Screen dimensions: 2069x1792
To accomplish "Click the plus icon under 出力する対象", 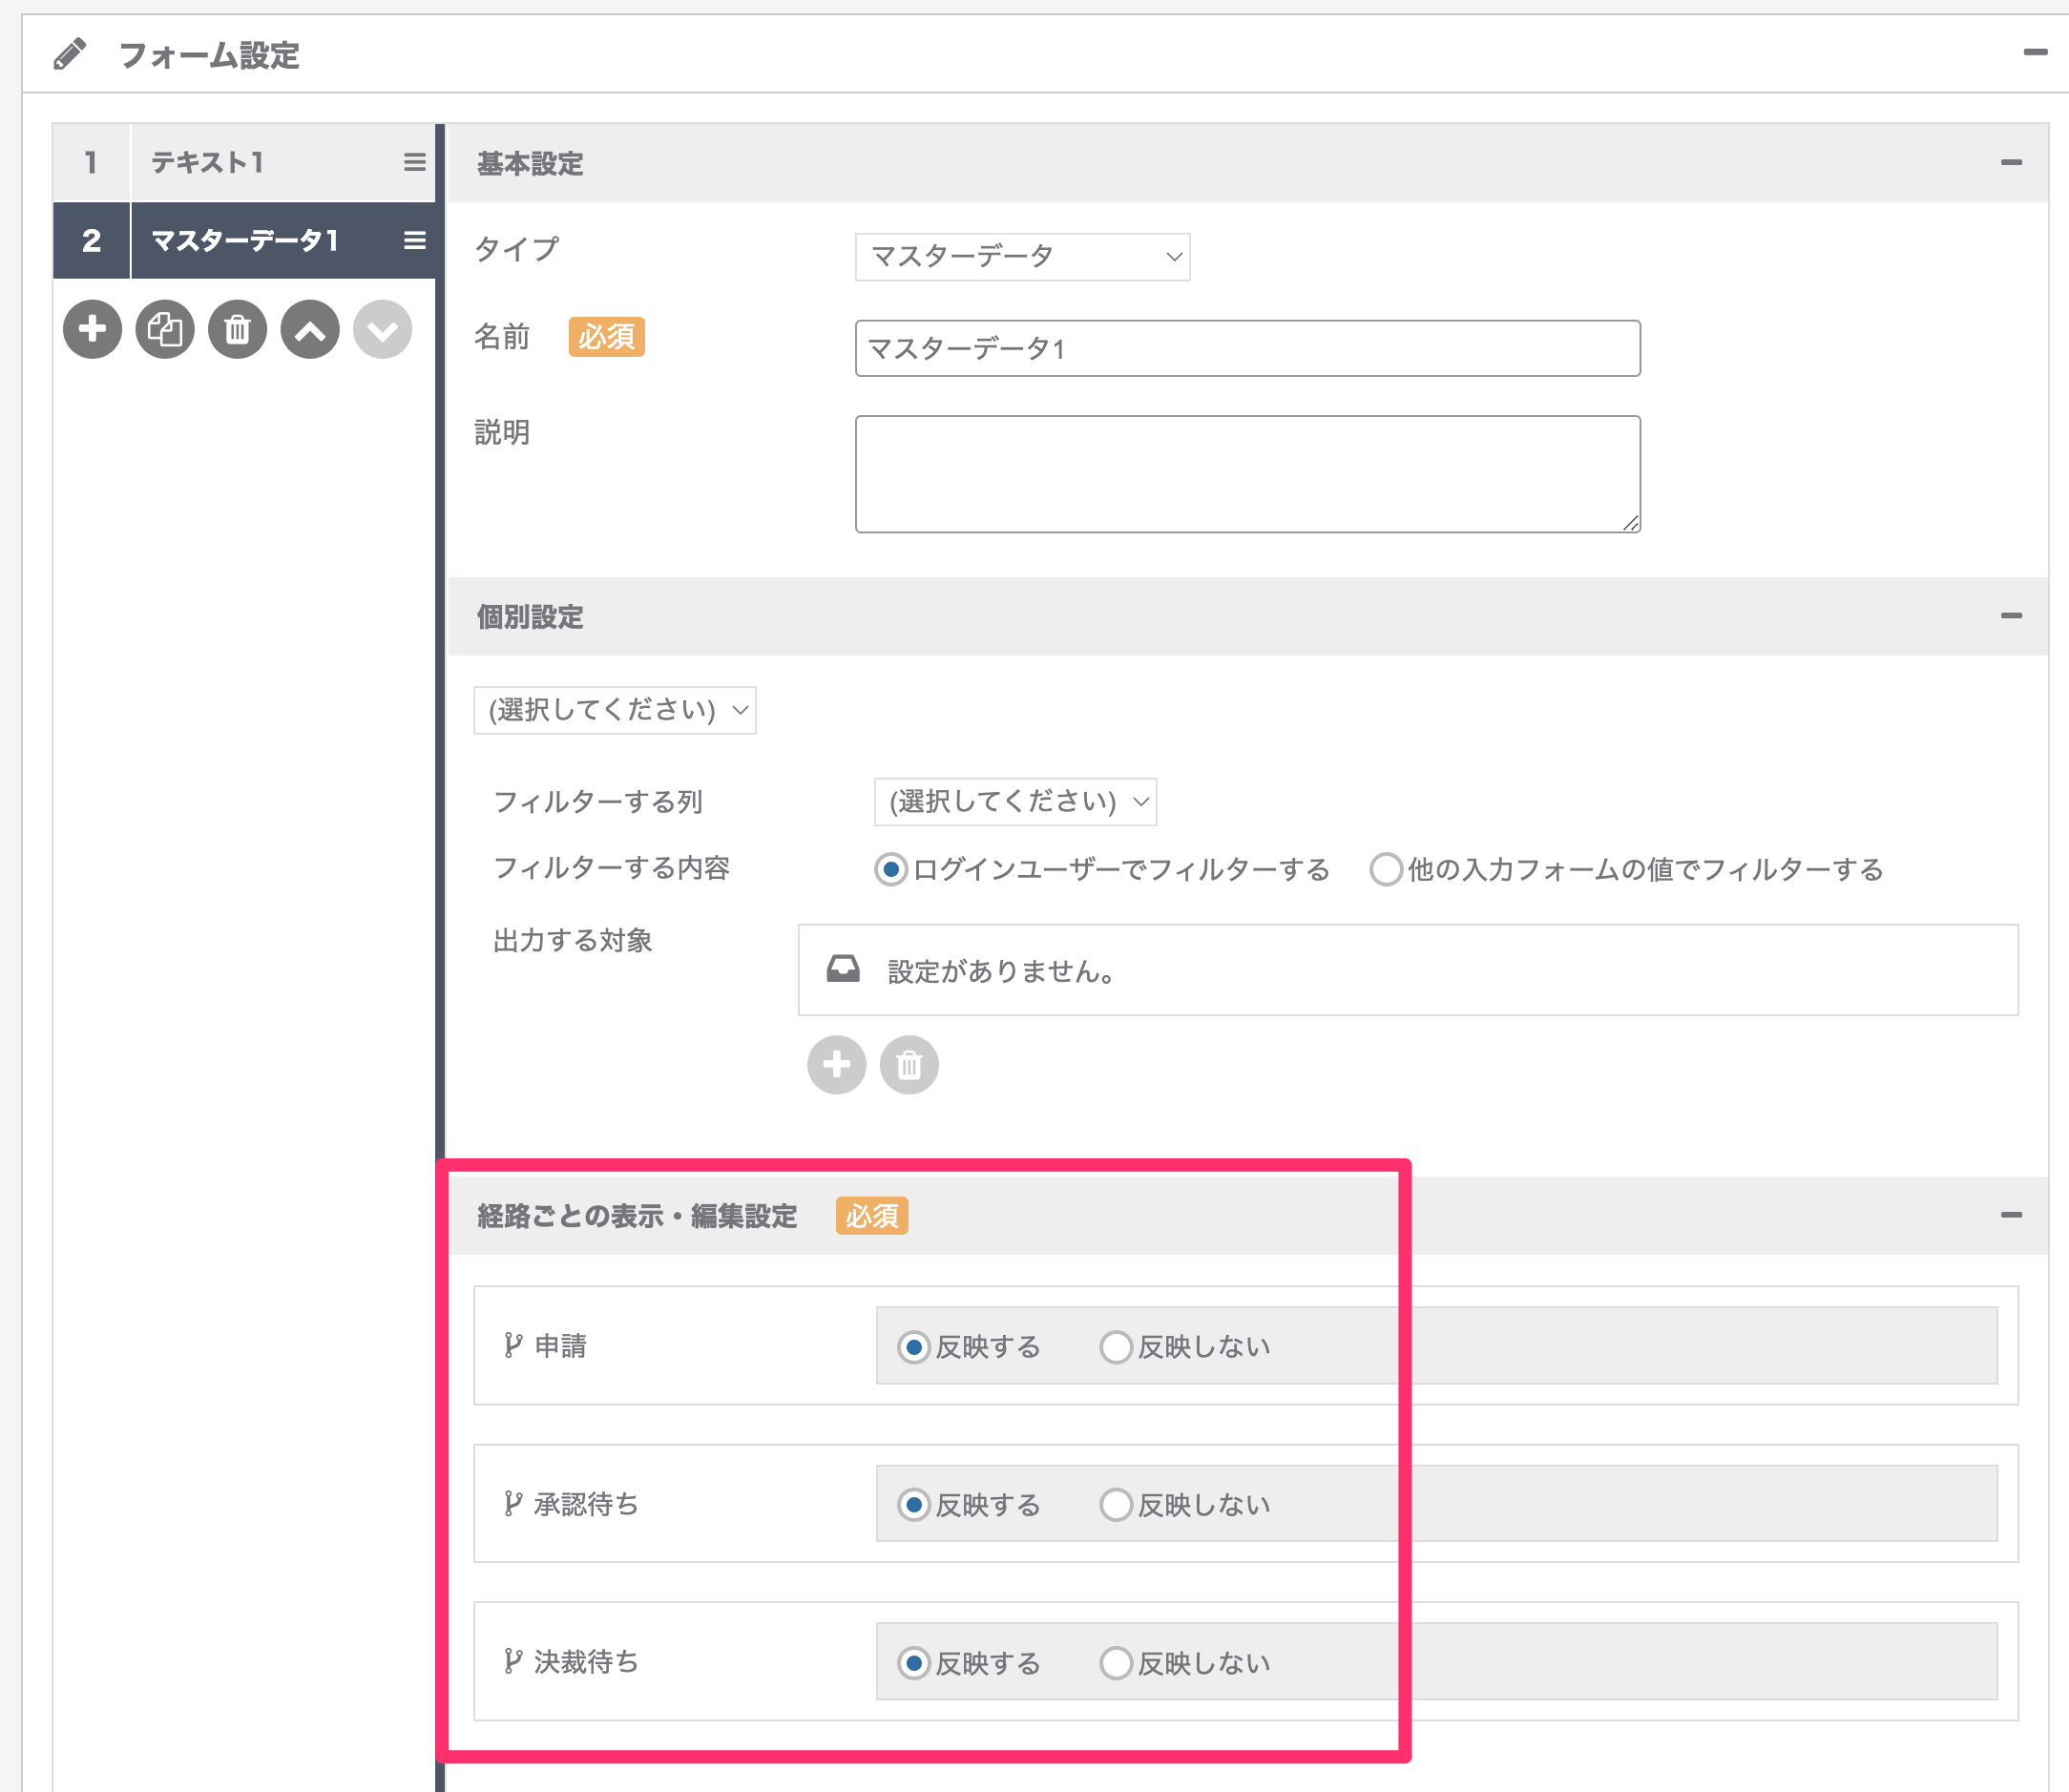I will [x=836, y=1064].
